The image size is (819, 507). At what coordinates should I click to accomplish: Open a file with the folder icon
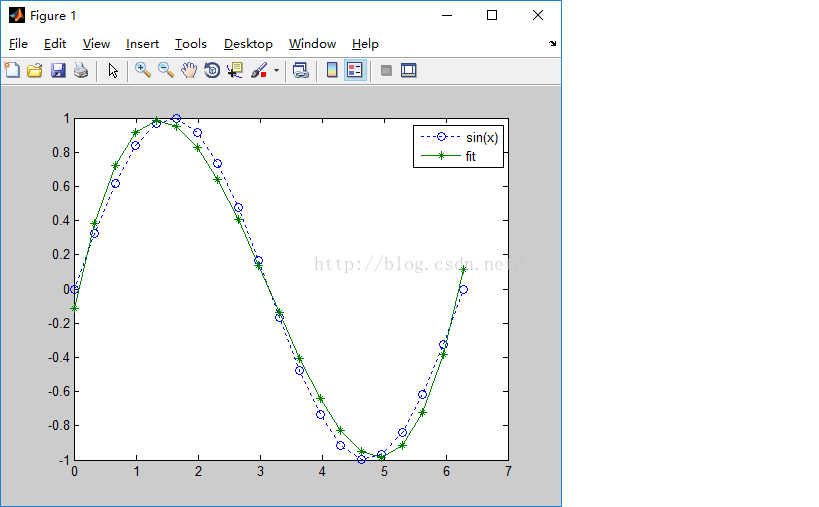click(x=35, y=70)
